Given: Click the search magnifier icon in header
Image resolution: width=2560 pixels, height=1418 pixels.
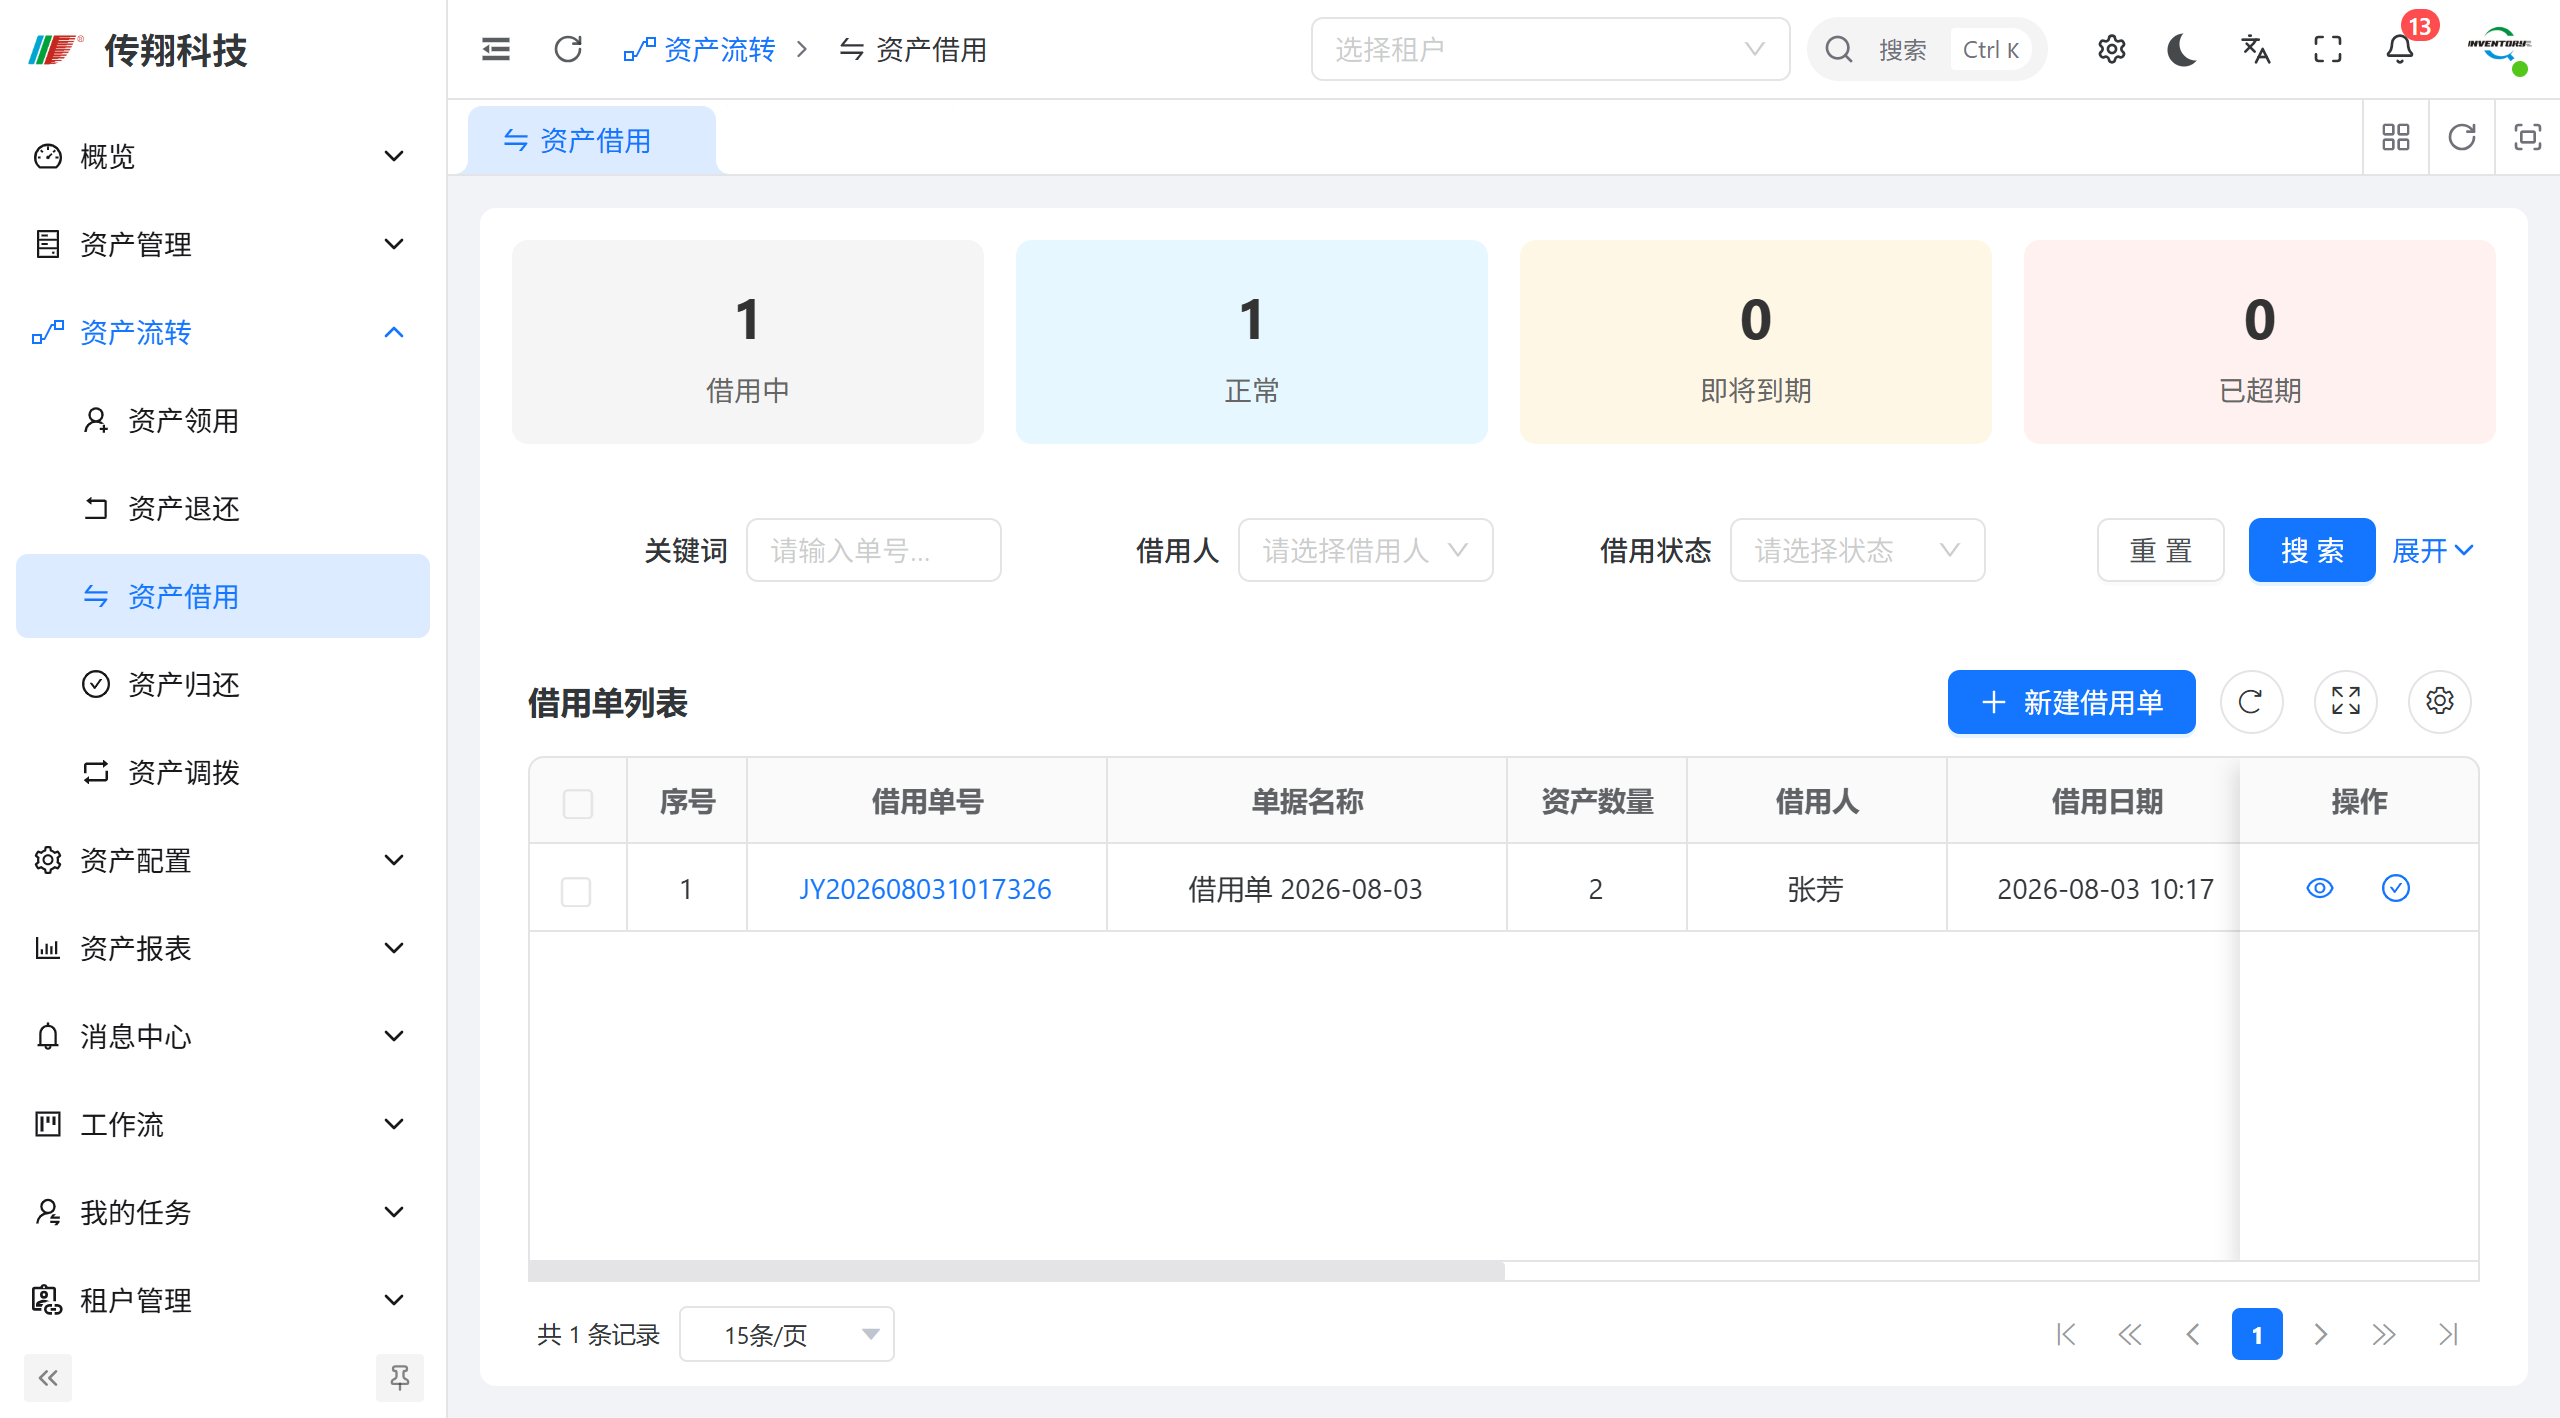Looking at the screenshot, I should pyautogui.click(x=1839, y=49).
